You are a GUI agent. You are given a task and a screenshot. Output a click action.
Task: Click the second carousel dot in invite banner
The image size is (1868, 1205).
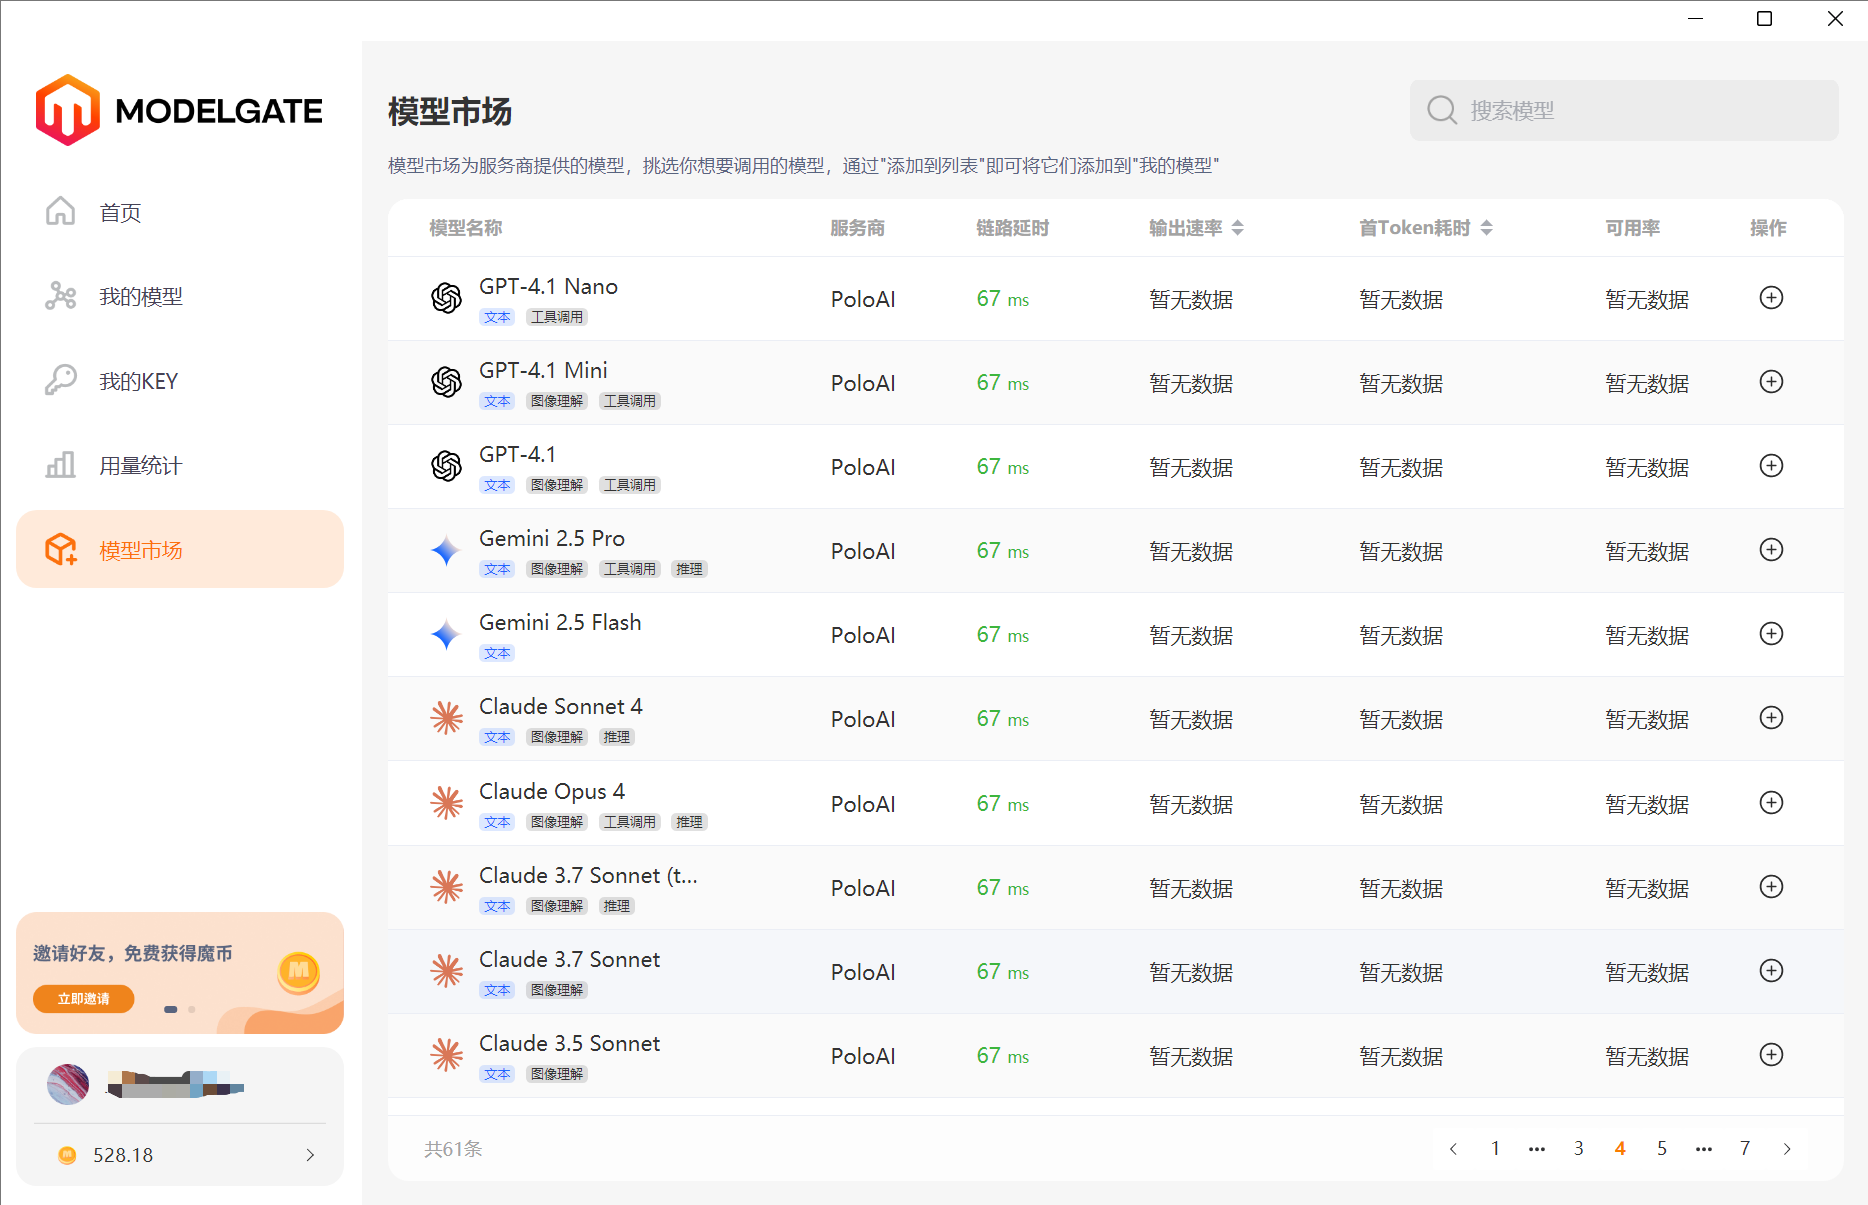point(191,1010)
